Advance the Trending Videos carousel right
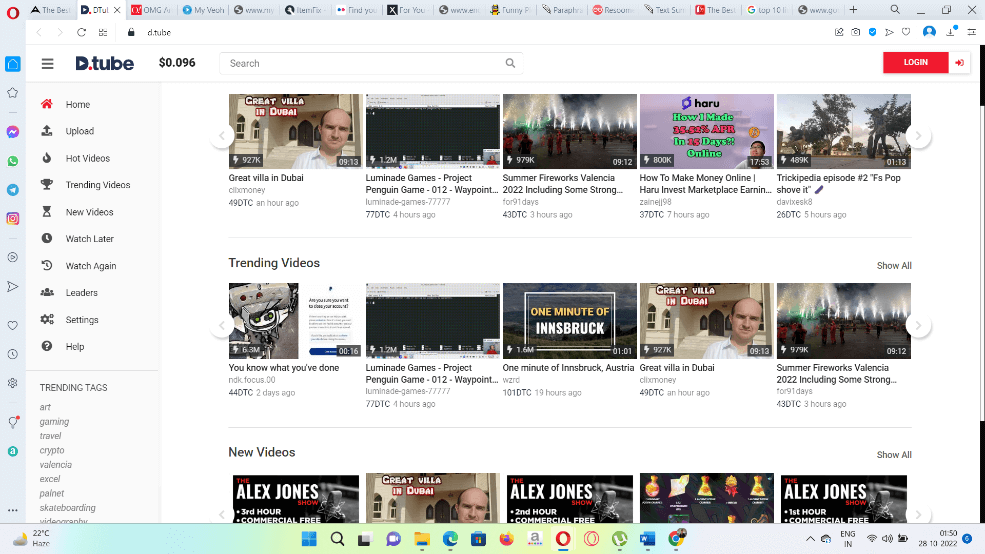The width and height of the screenshot is (985, 554). click(918, 325)
